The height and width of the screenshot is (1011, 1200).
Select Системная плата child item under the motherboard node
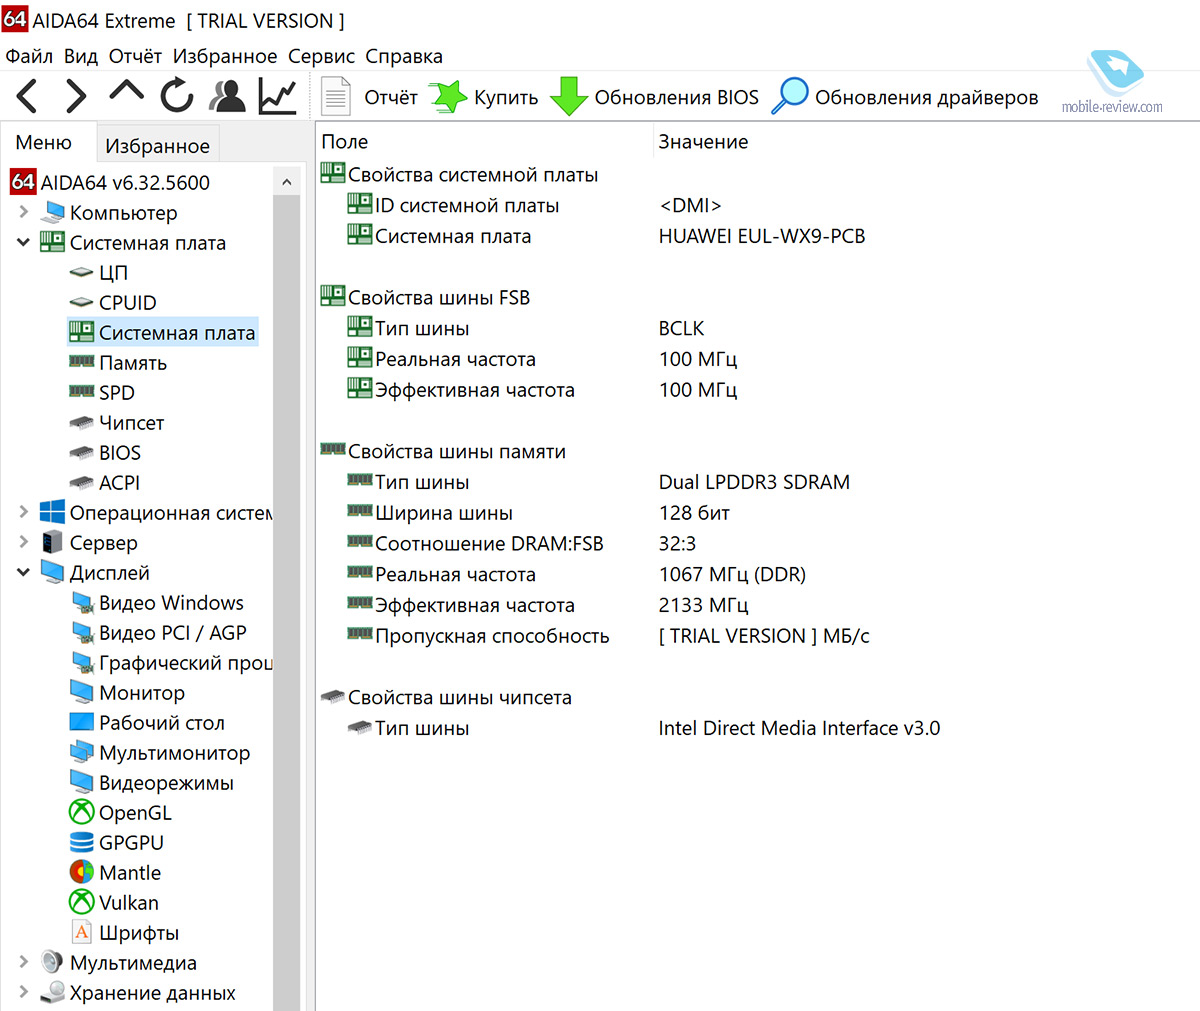click(162, 332)
